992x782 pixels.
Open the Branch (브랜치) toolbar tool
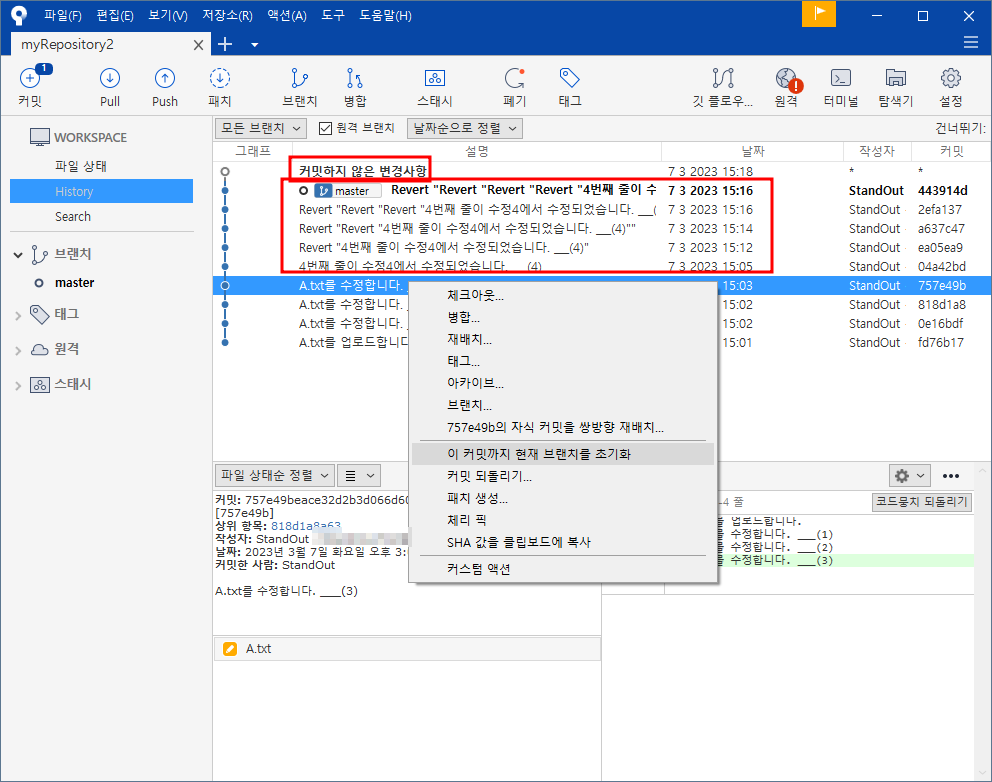pos(299,87)
